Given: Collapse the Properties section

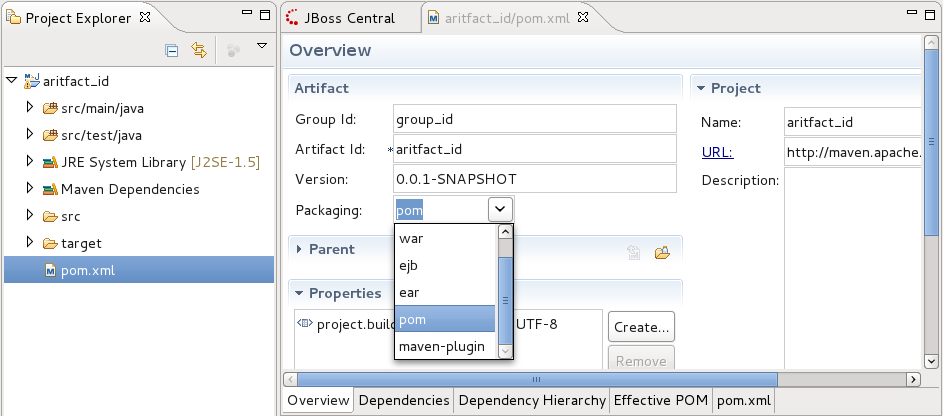Looking at the screenshot, I should tap(299, 293).
